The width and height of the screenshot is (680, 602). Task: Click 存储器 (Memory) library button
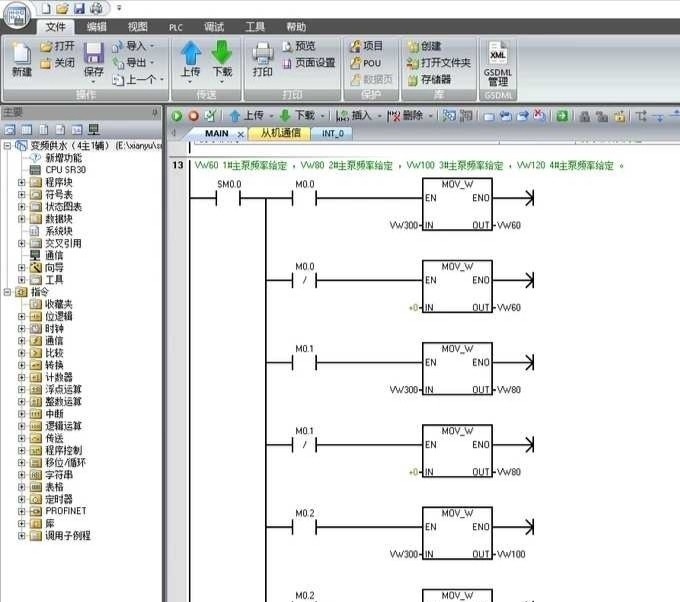pyautogui.click(x=429, y=79)
